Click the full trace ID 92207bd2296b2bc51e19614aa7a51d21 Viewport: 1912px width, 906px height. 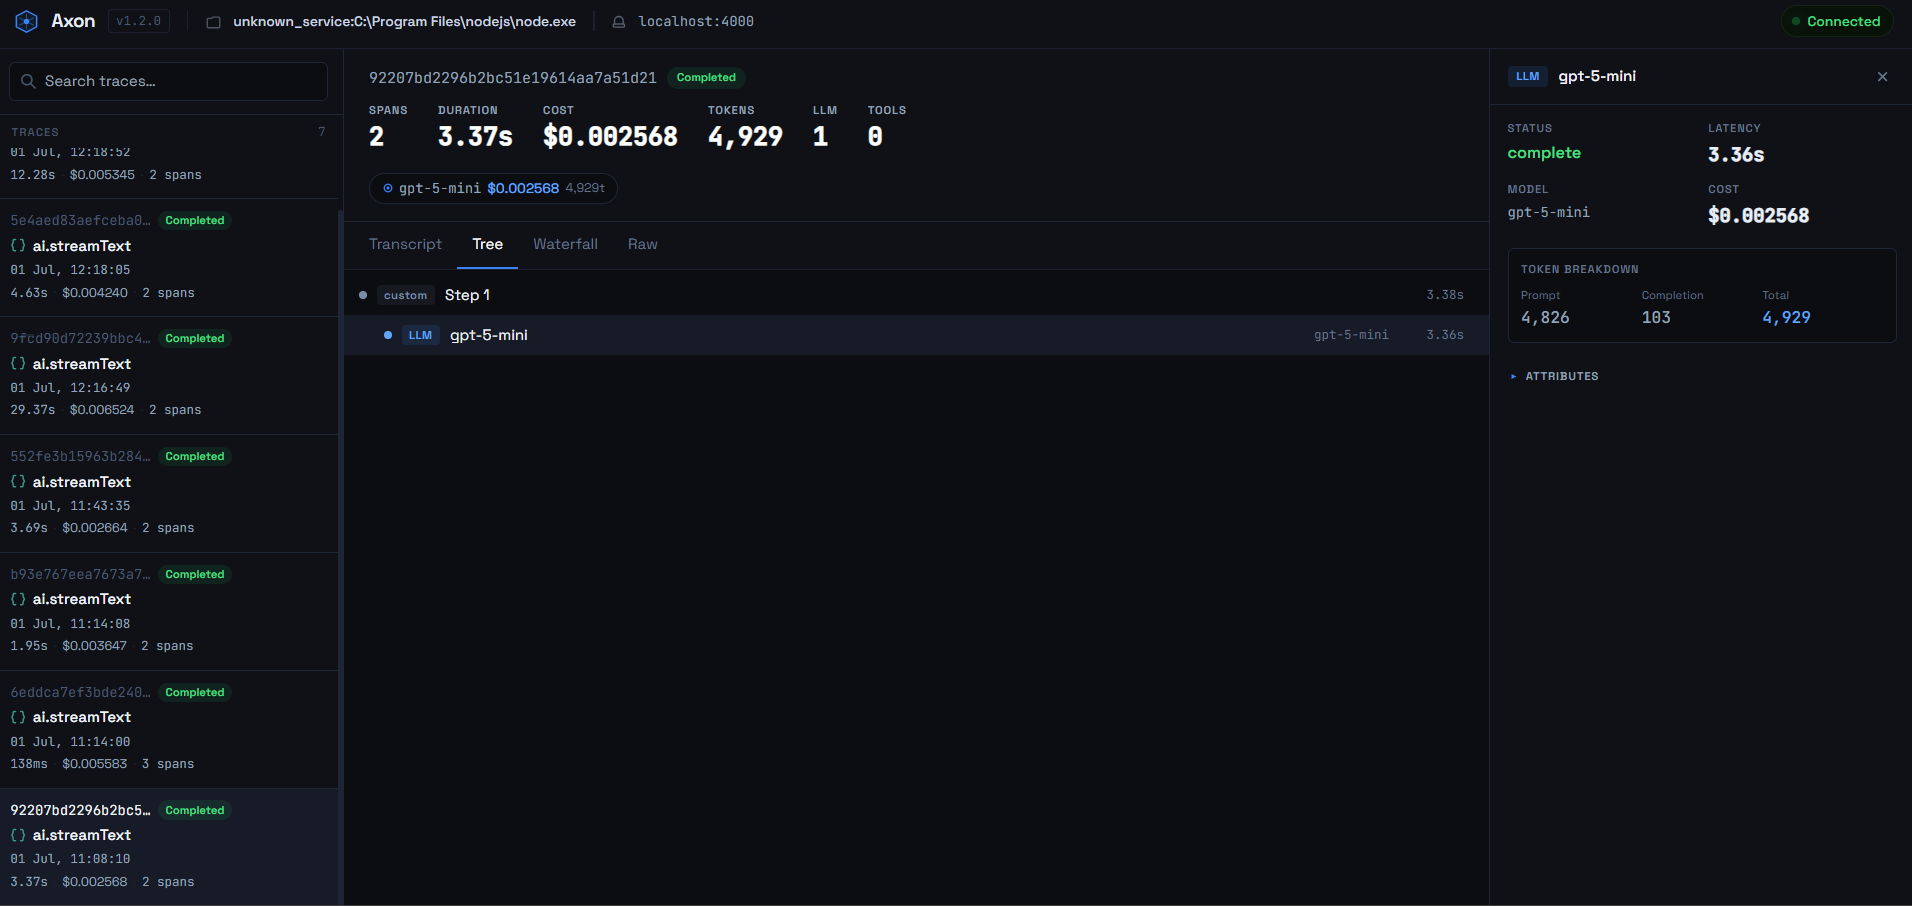513,78
